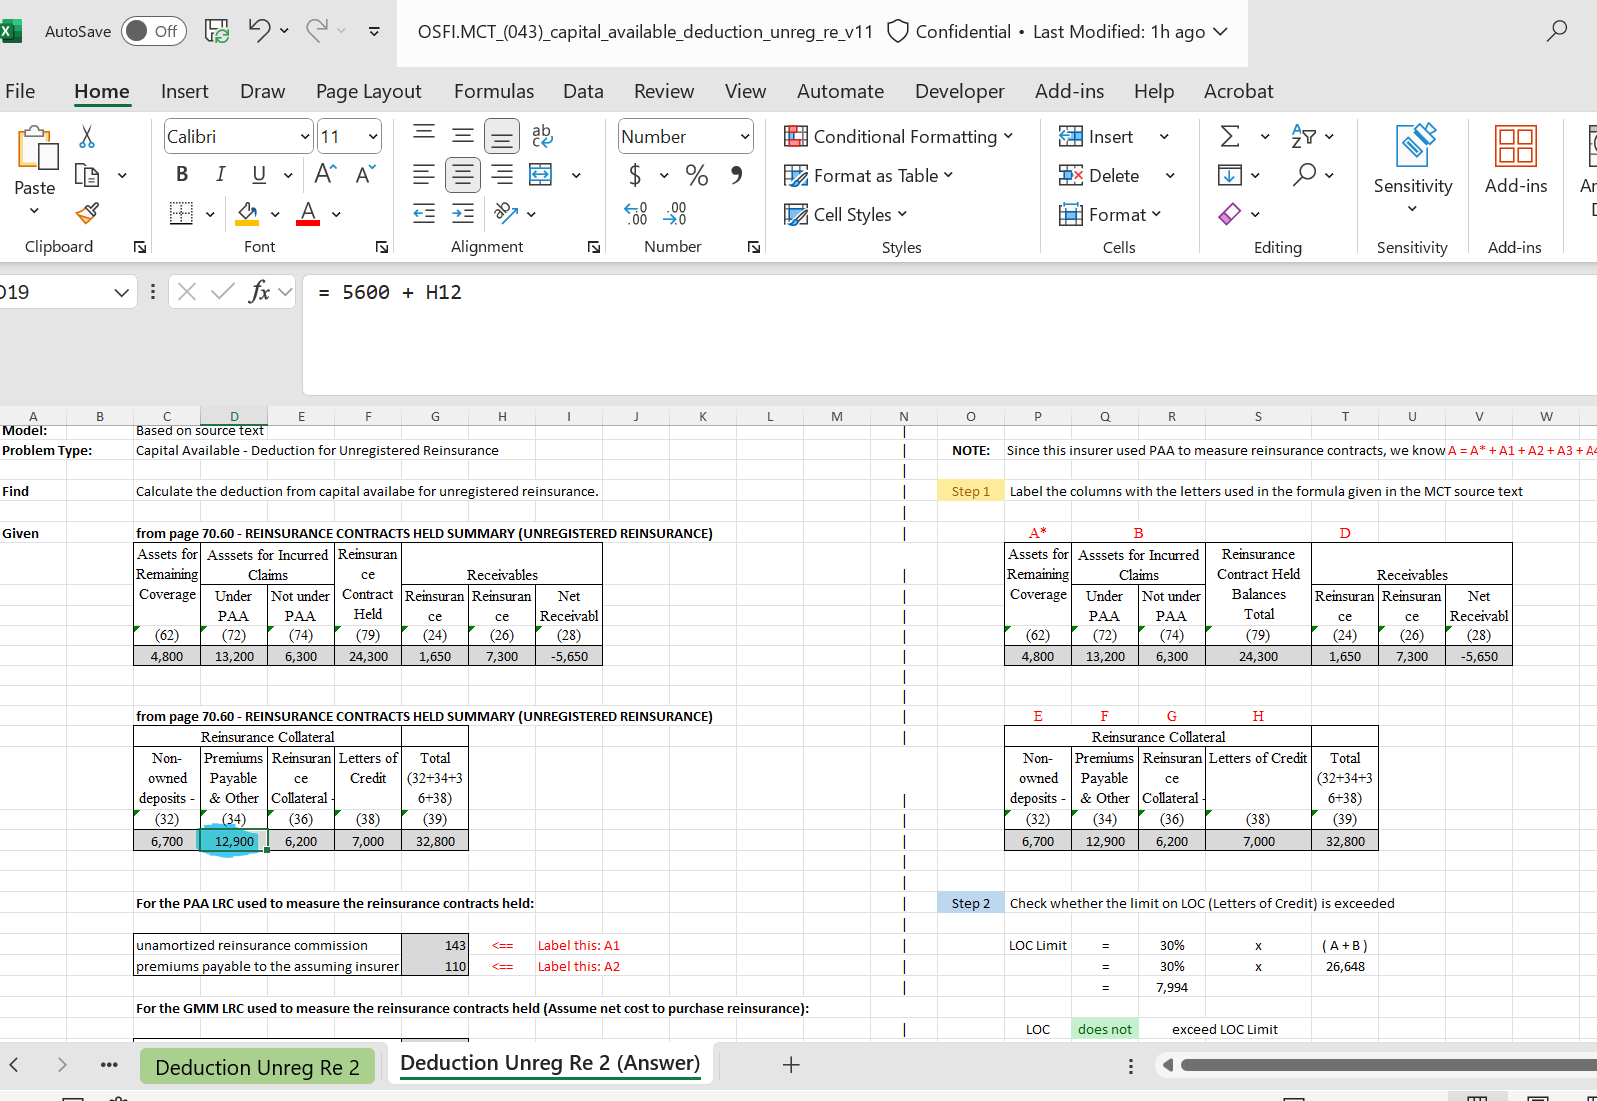
Task: Open the Sensitivity label tool
Action: [1412, 166]
